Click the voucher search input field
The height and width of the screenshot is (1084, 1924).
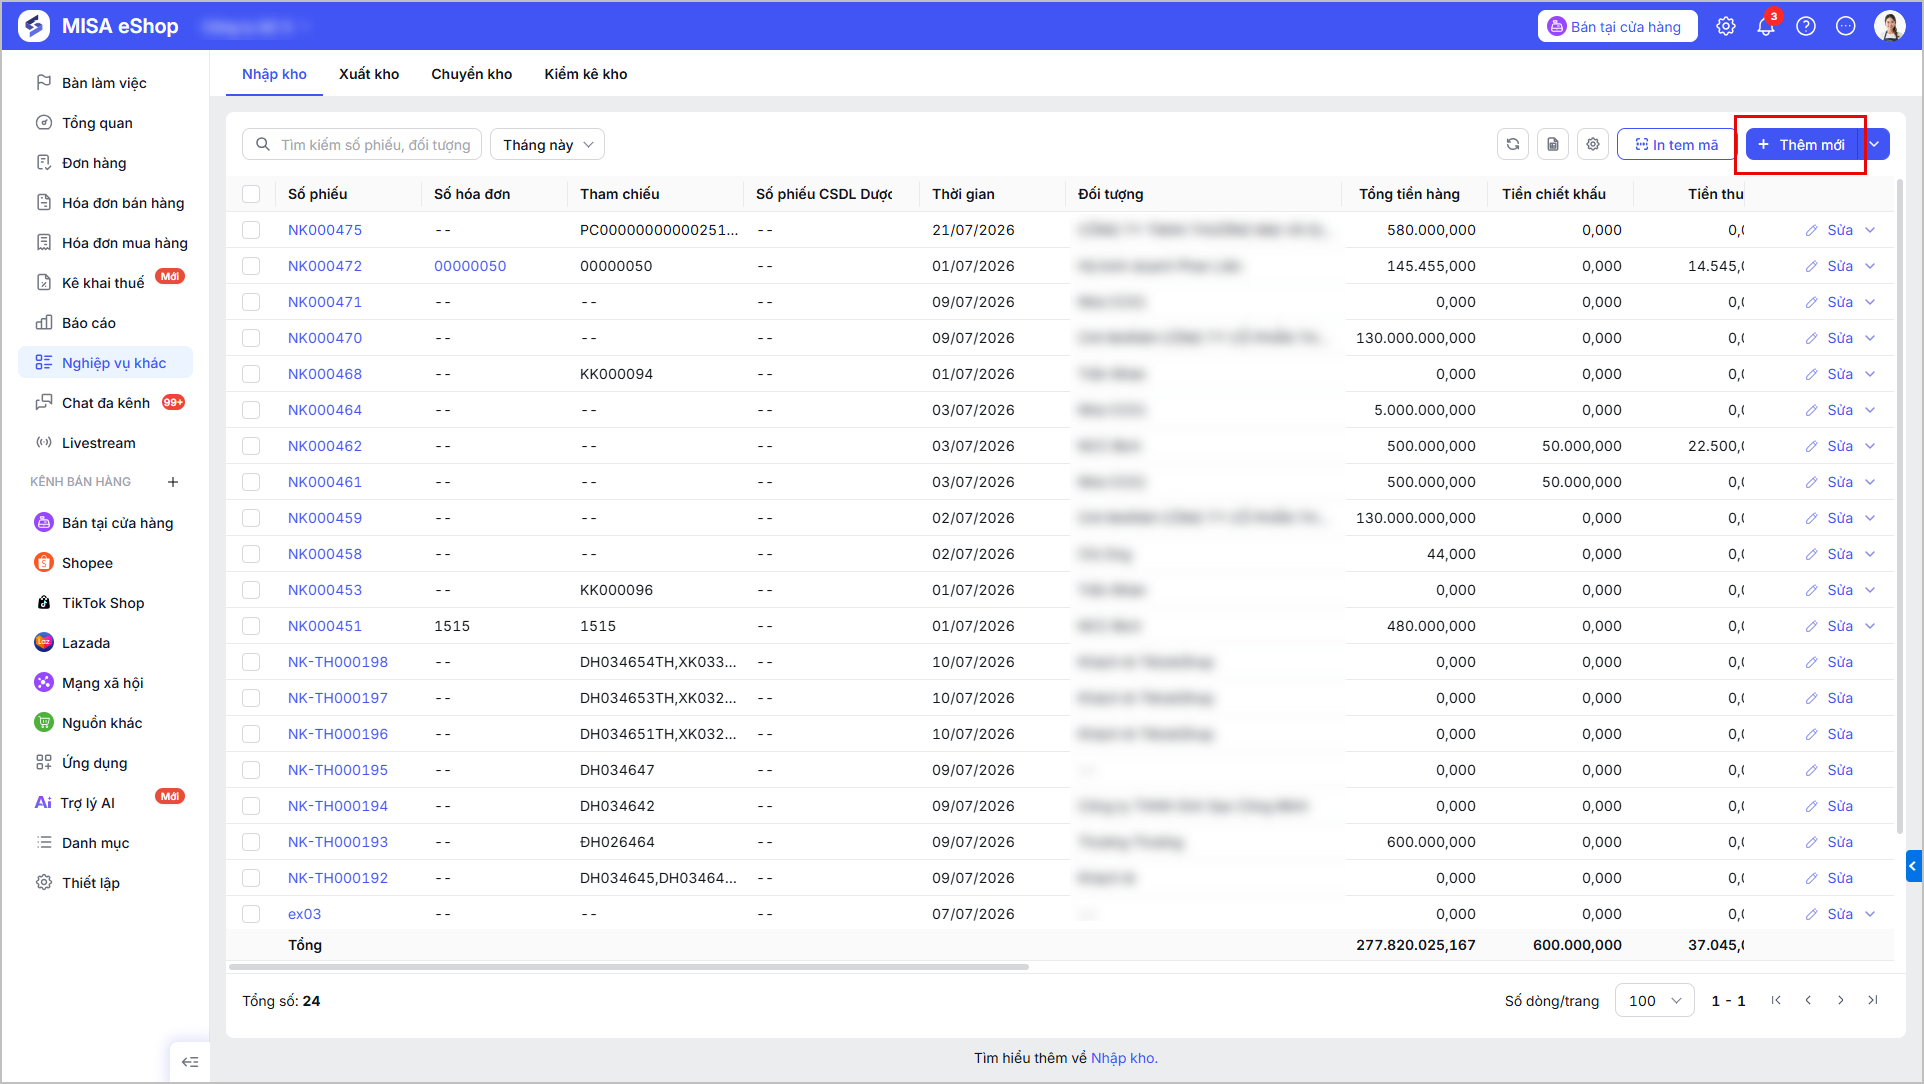362,144
